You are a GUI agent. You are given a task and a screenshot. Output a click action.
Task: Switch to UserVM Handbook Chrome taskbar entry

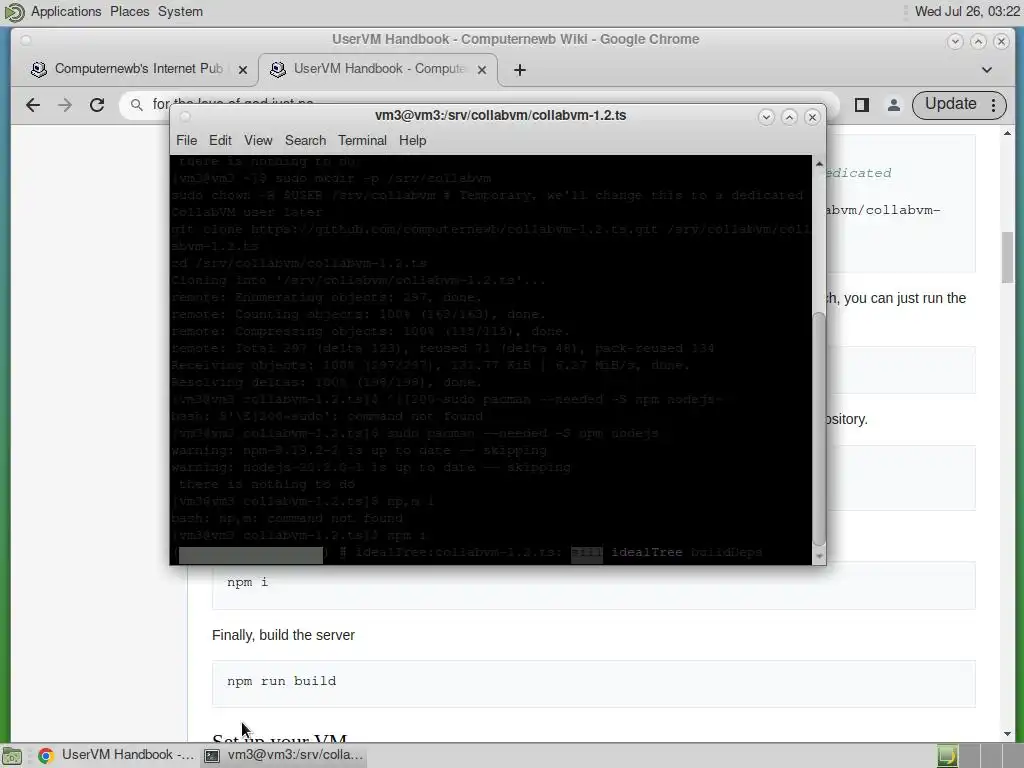(116, 755)
